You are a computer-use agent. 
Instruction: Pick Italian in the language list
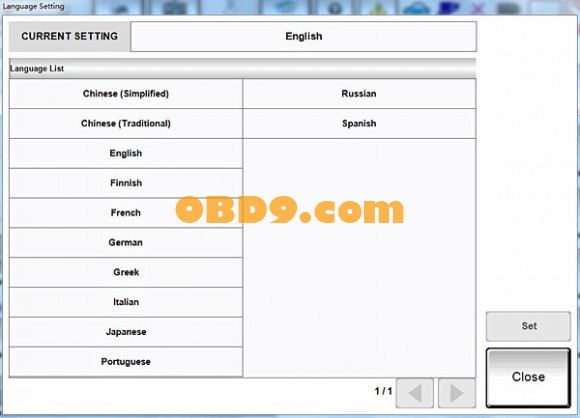pyautogui.click(x=126, y=302)
